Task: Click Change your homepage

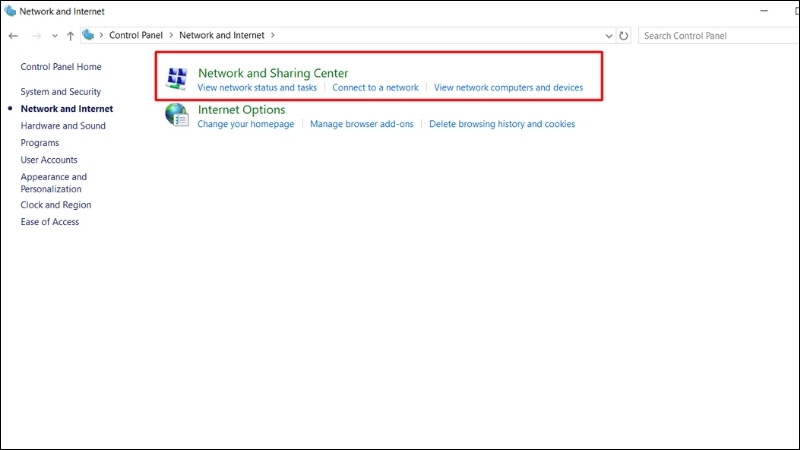Action: point(246,124)
